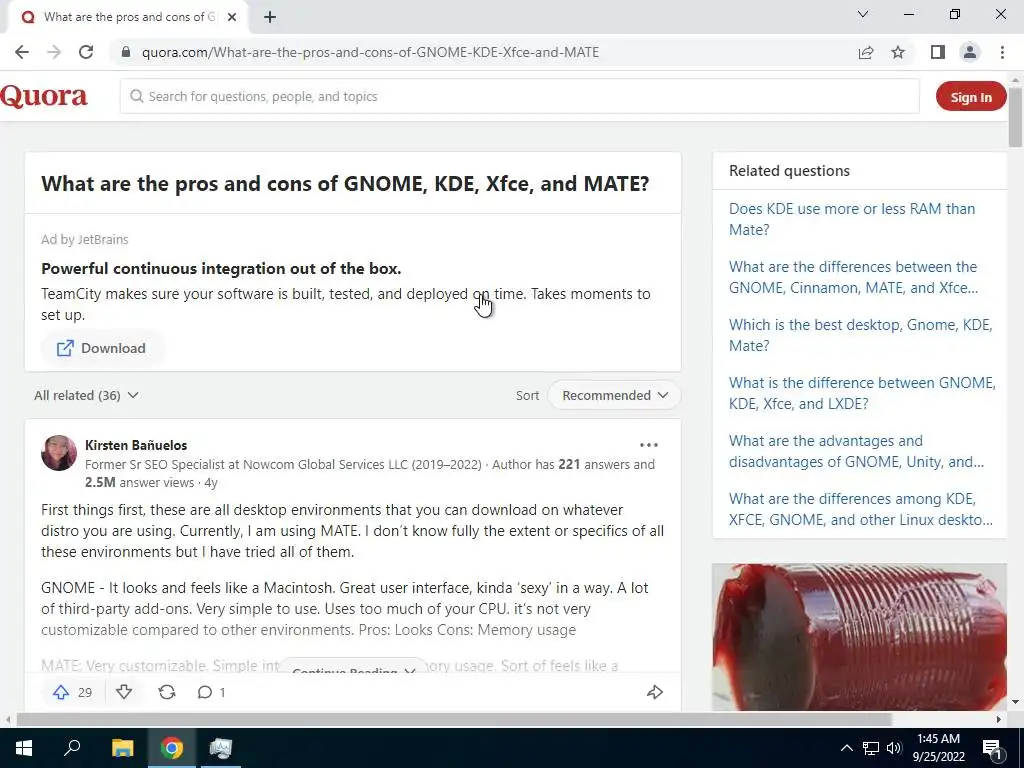Reshare the answer with the circular arrows icon

[x=167, y=692]
